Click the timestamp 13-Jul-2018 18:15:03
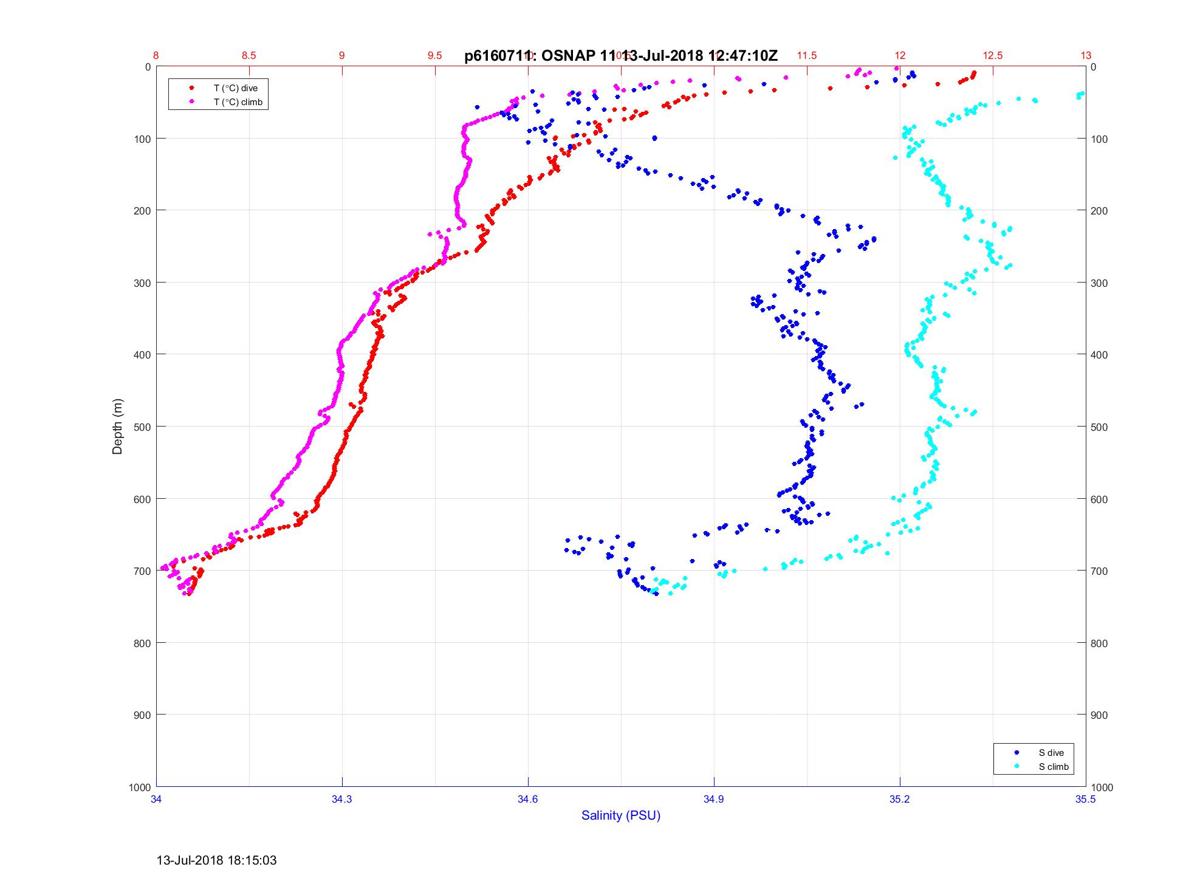The height and width of the screenshot is (885, 1200). [x=217, y=859]
